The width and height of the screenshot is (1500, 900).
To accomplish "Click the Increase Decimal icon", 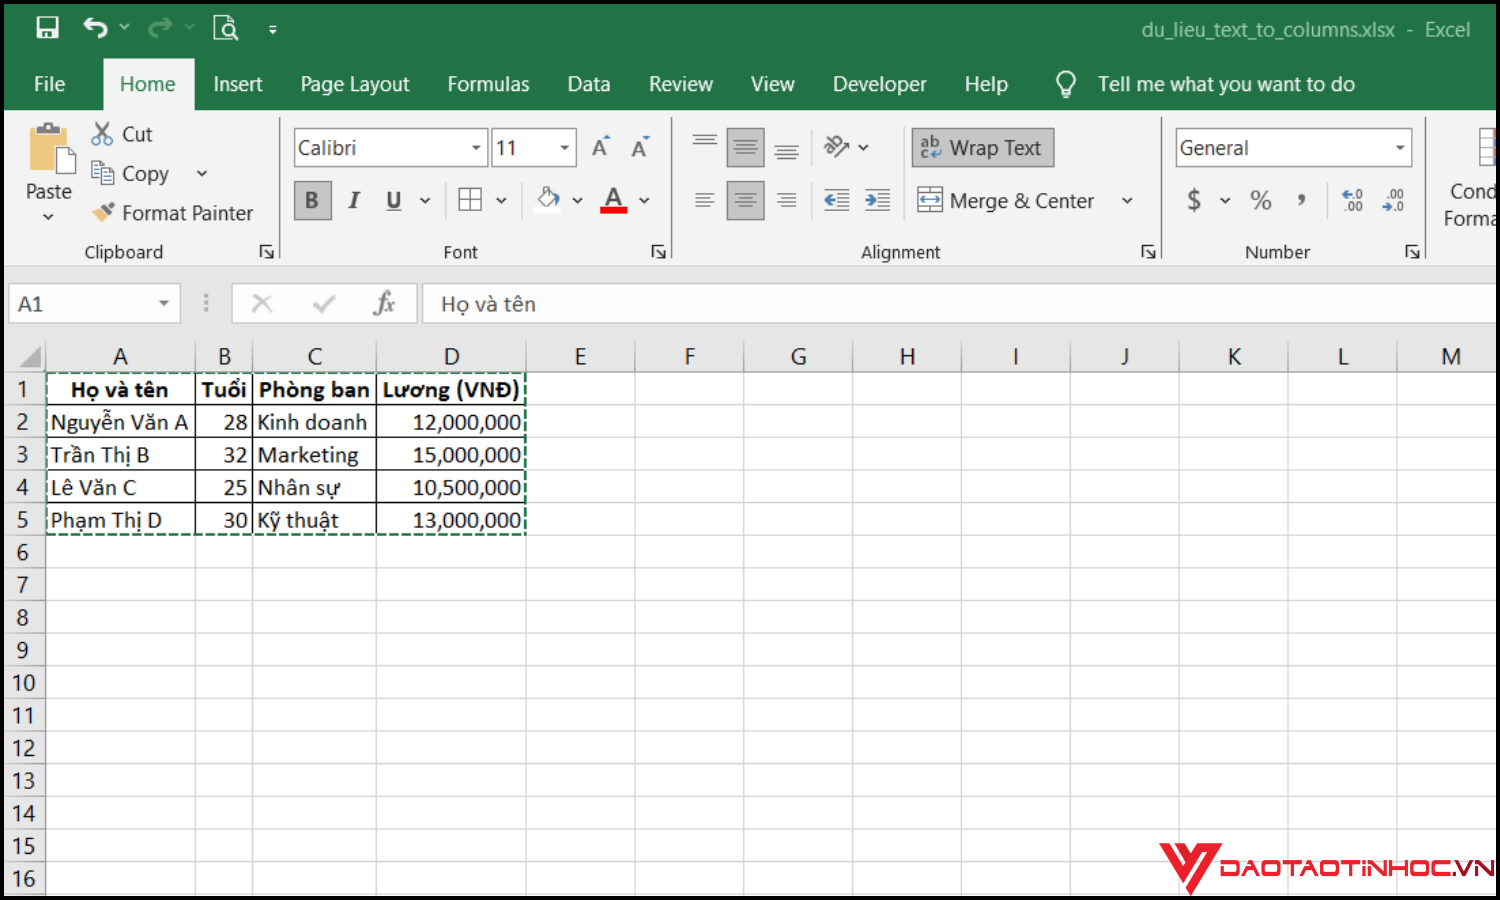I will (x=1352, y=201).
